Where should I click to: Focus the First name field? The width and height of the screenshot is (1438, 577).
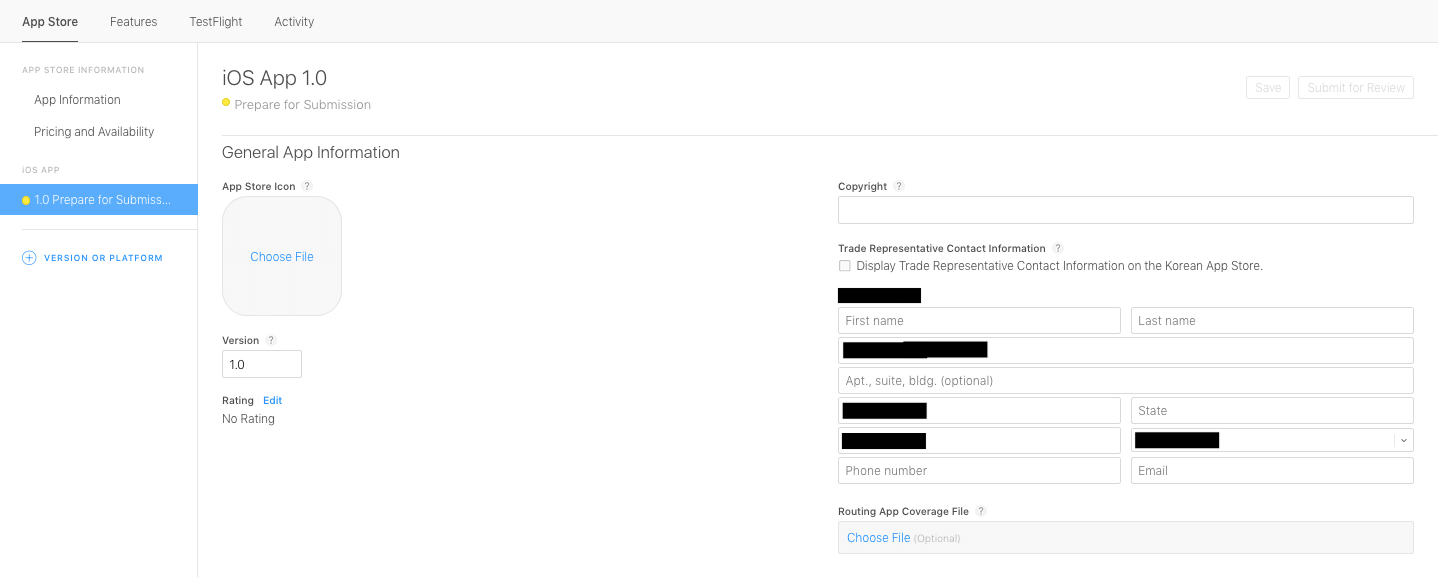pos(979,320)
